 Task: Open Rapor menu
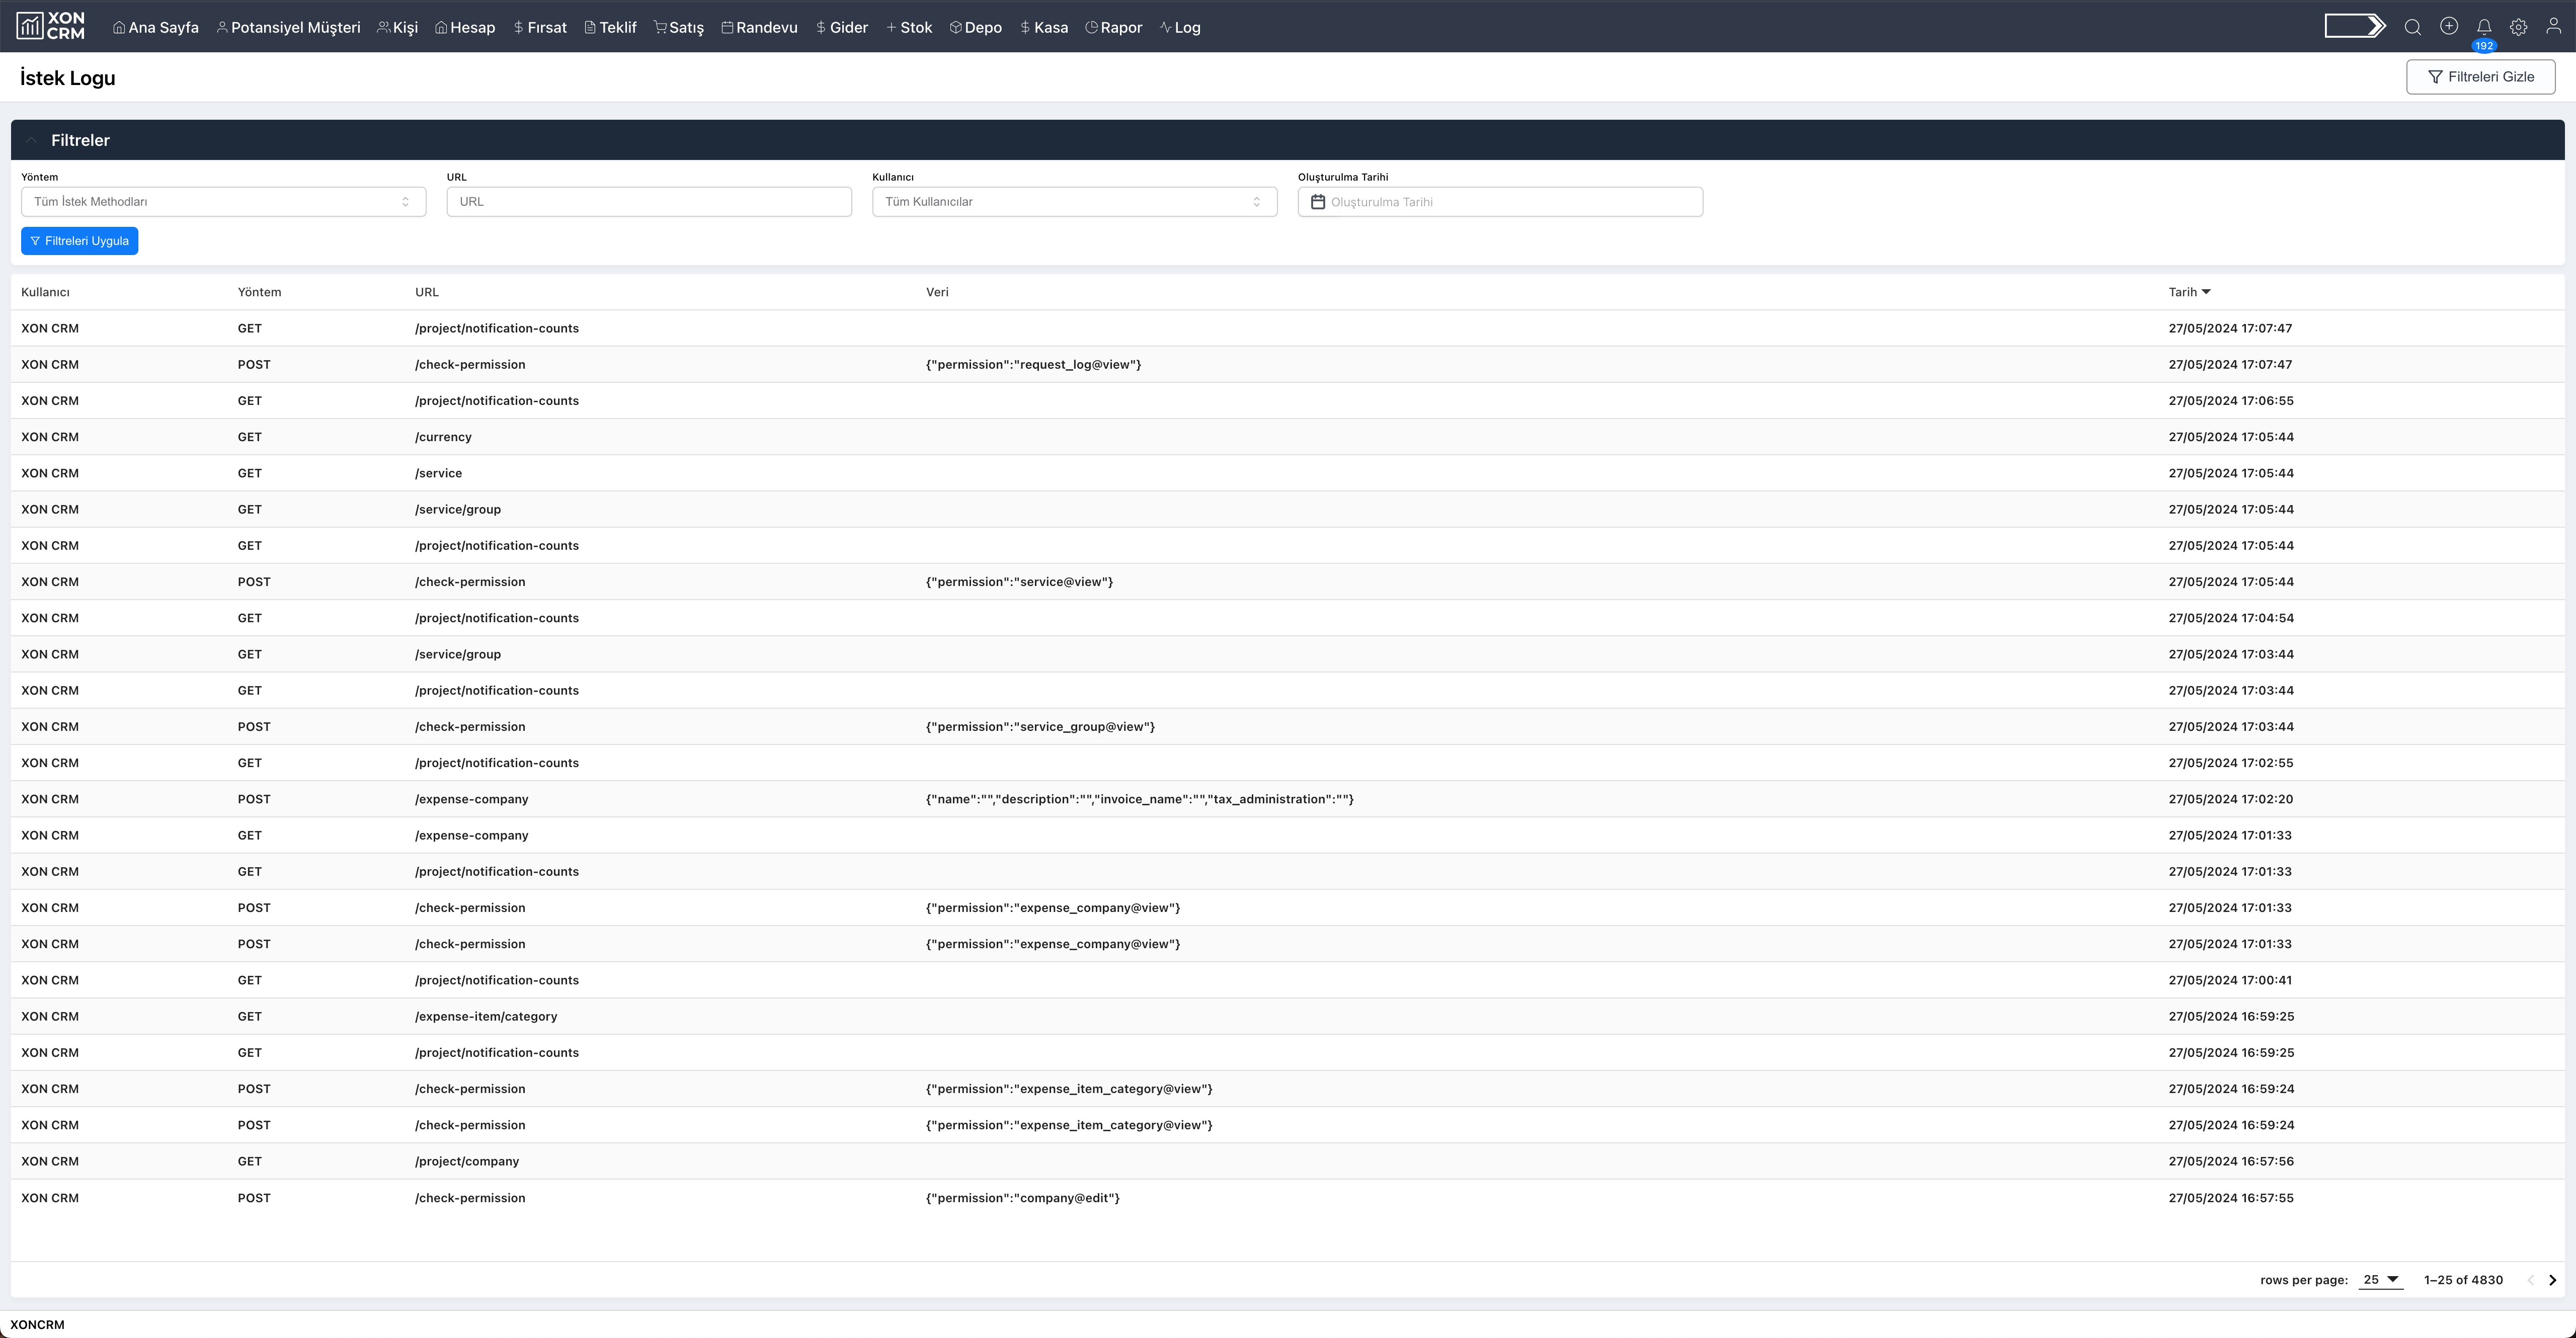[x=1114, y=27]
